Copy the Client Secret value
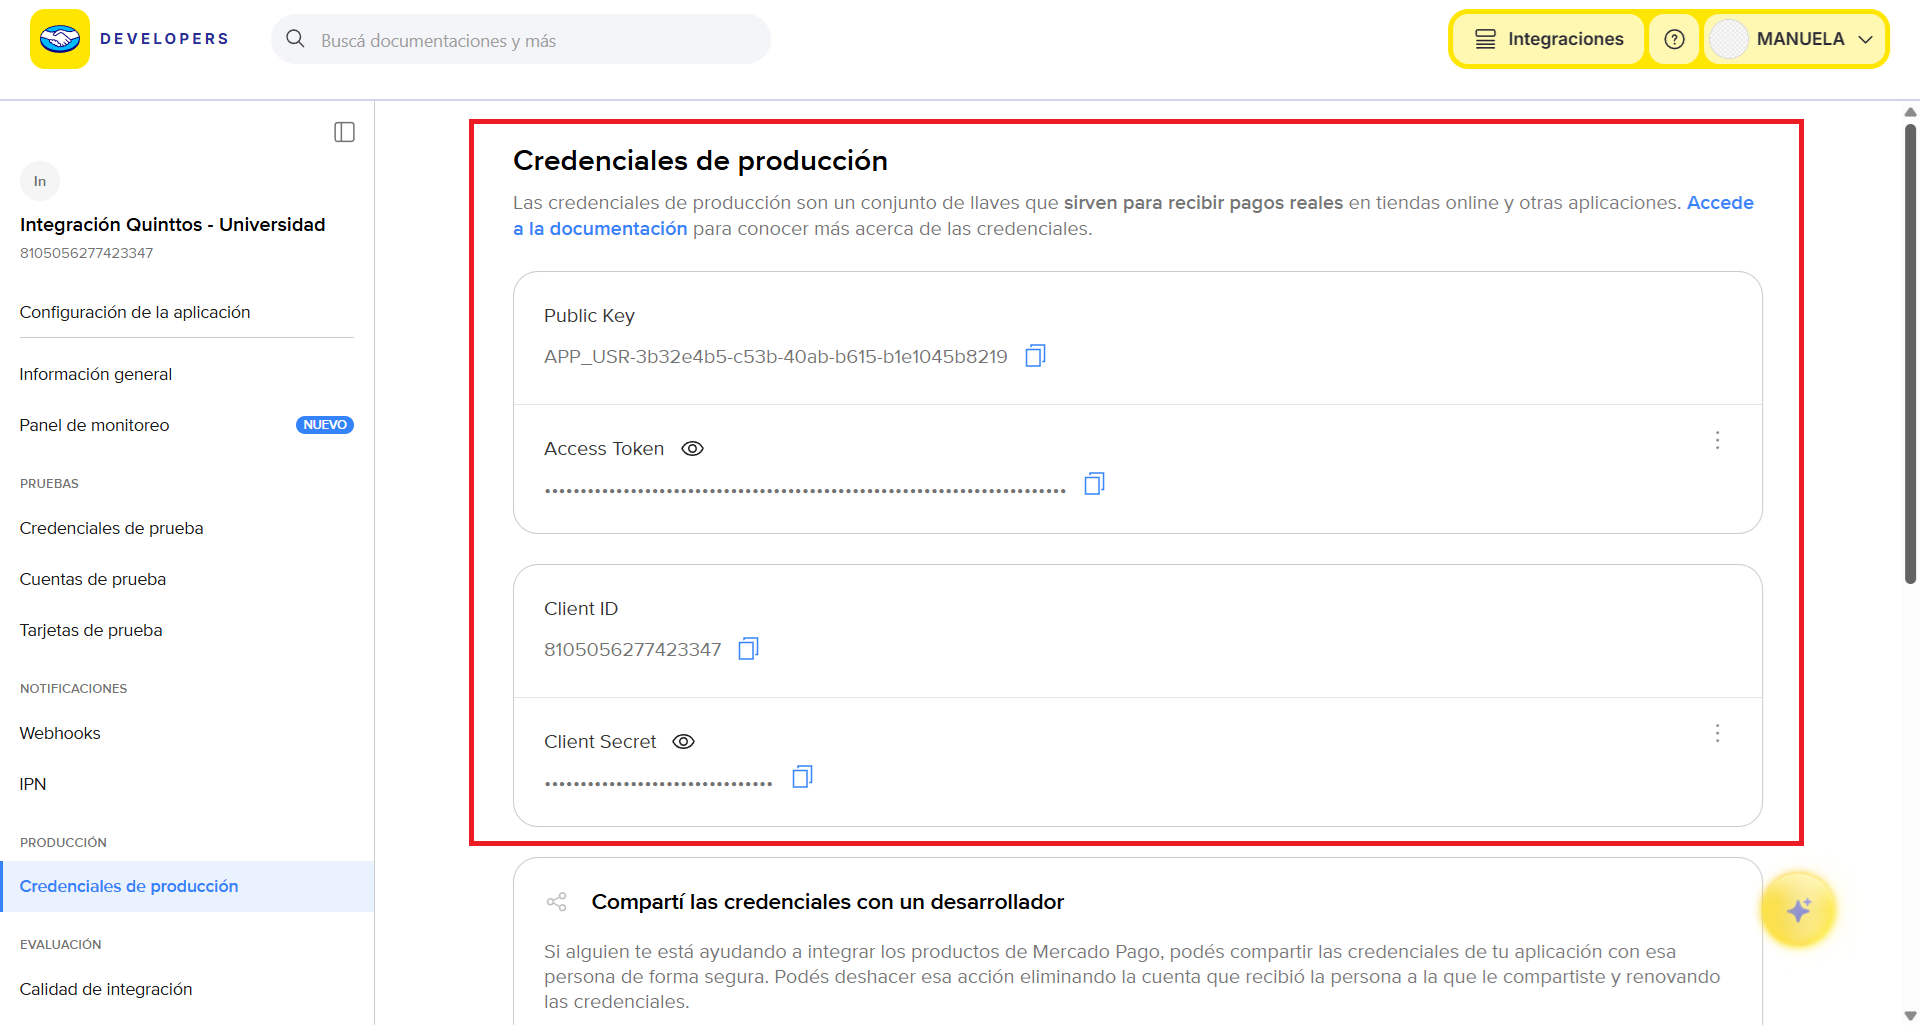The image size is (1920, 1025). (x=802, y=777)
